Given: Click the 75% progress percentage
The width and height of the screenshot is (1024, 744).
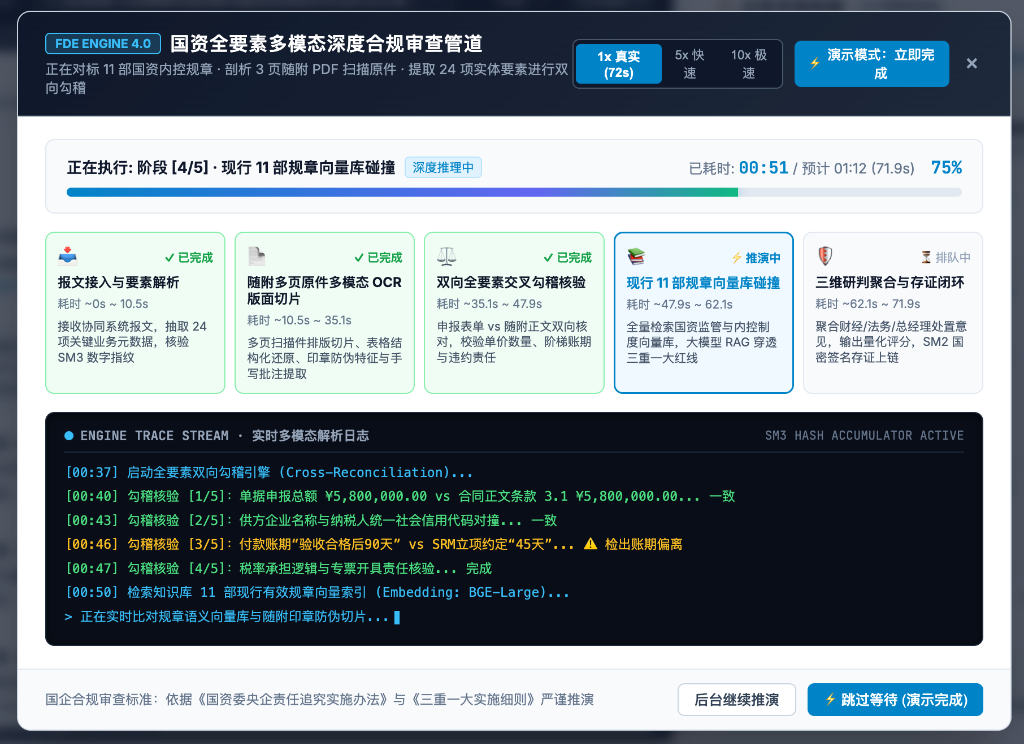Looking at the screenshot, I should coord(946,168).
